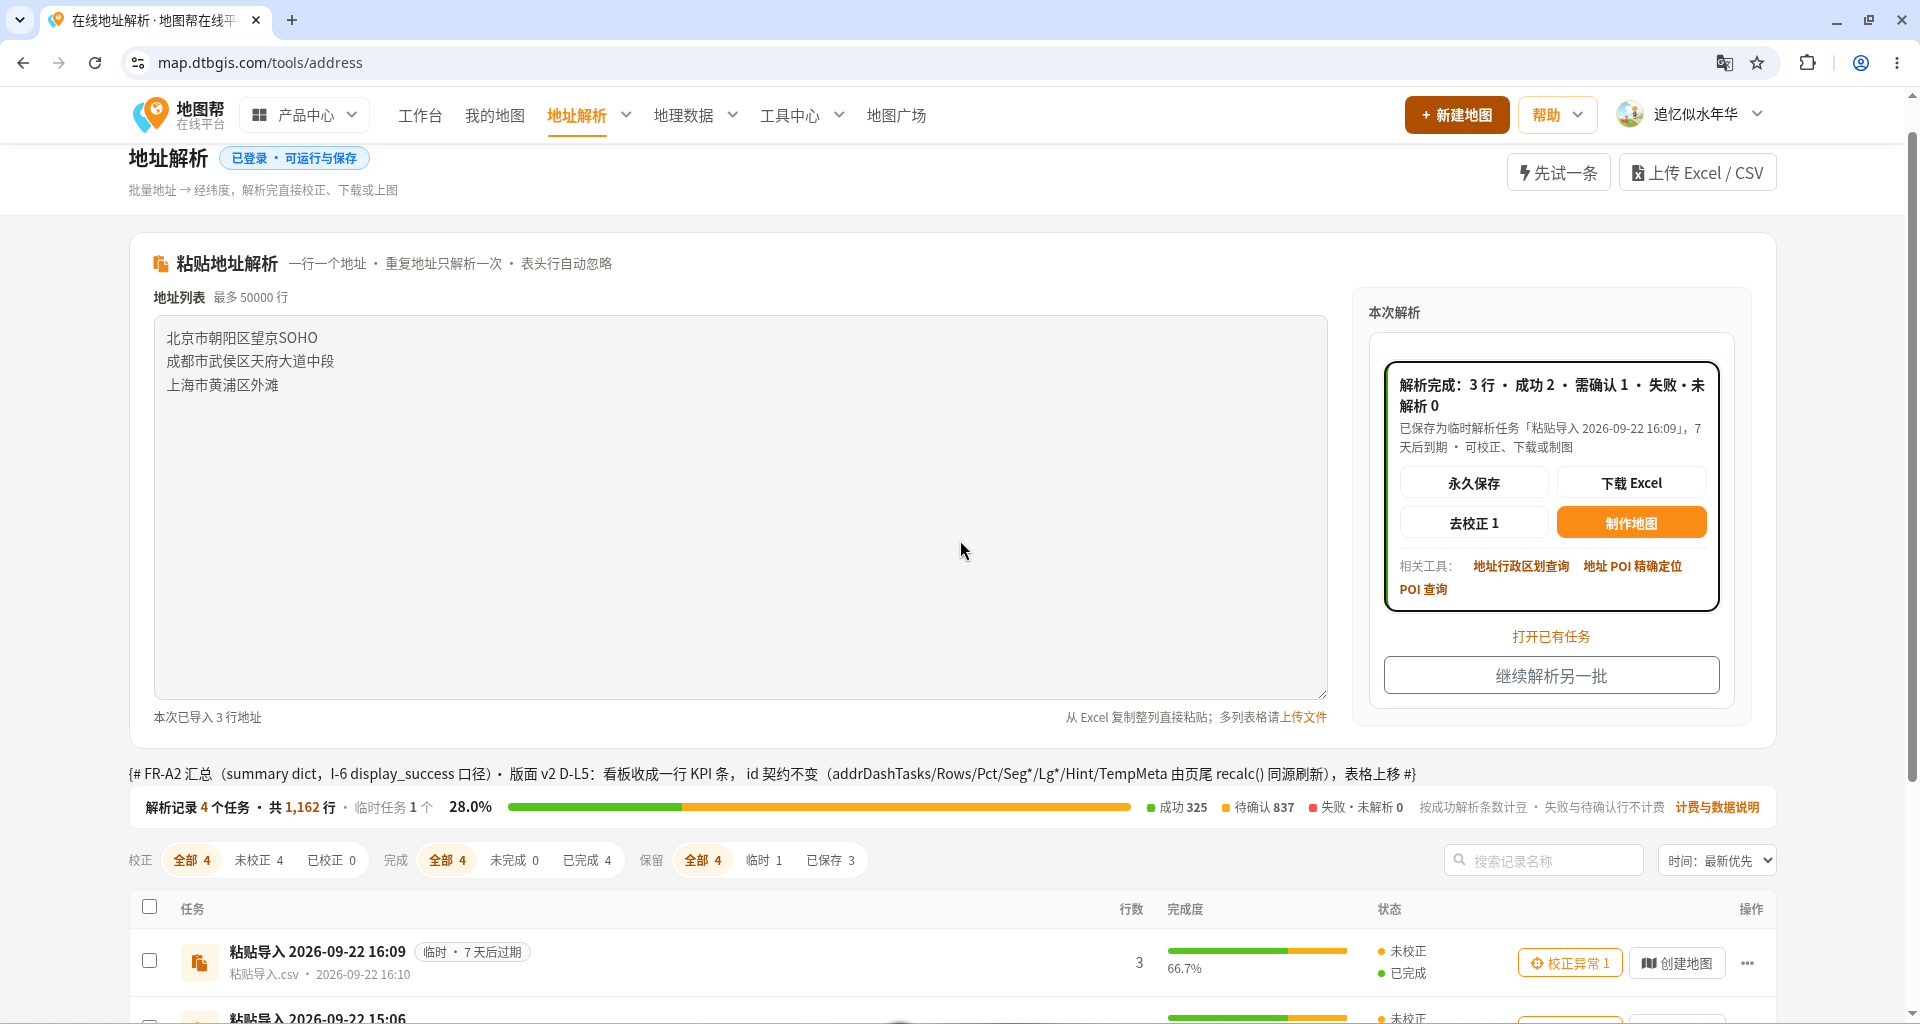Tick checkbox for 粘贴导入 2026-09-22 16:09 task
The height and width of the screenshot is (1024, 1920).
tap(150, 961)
